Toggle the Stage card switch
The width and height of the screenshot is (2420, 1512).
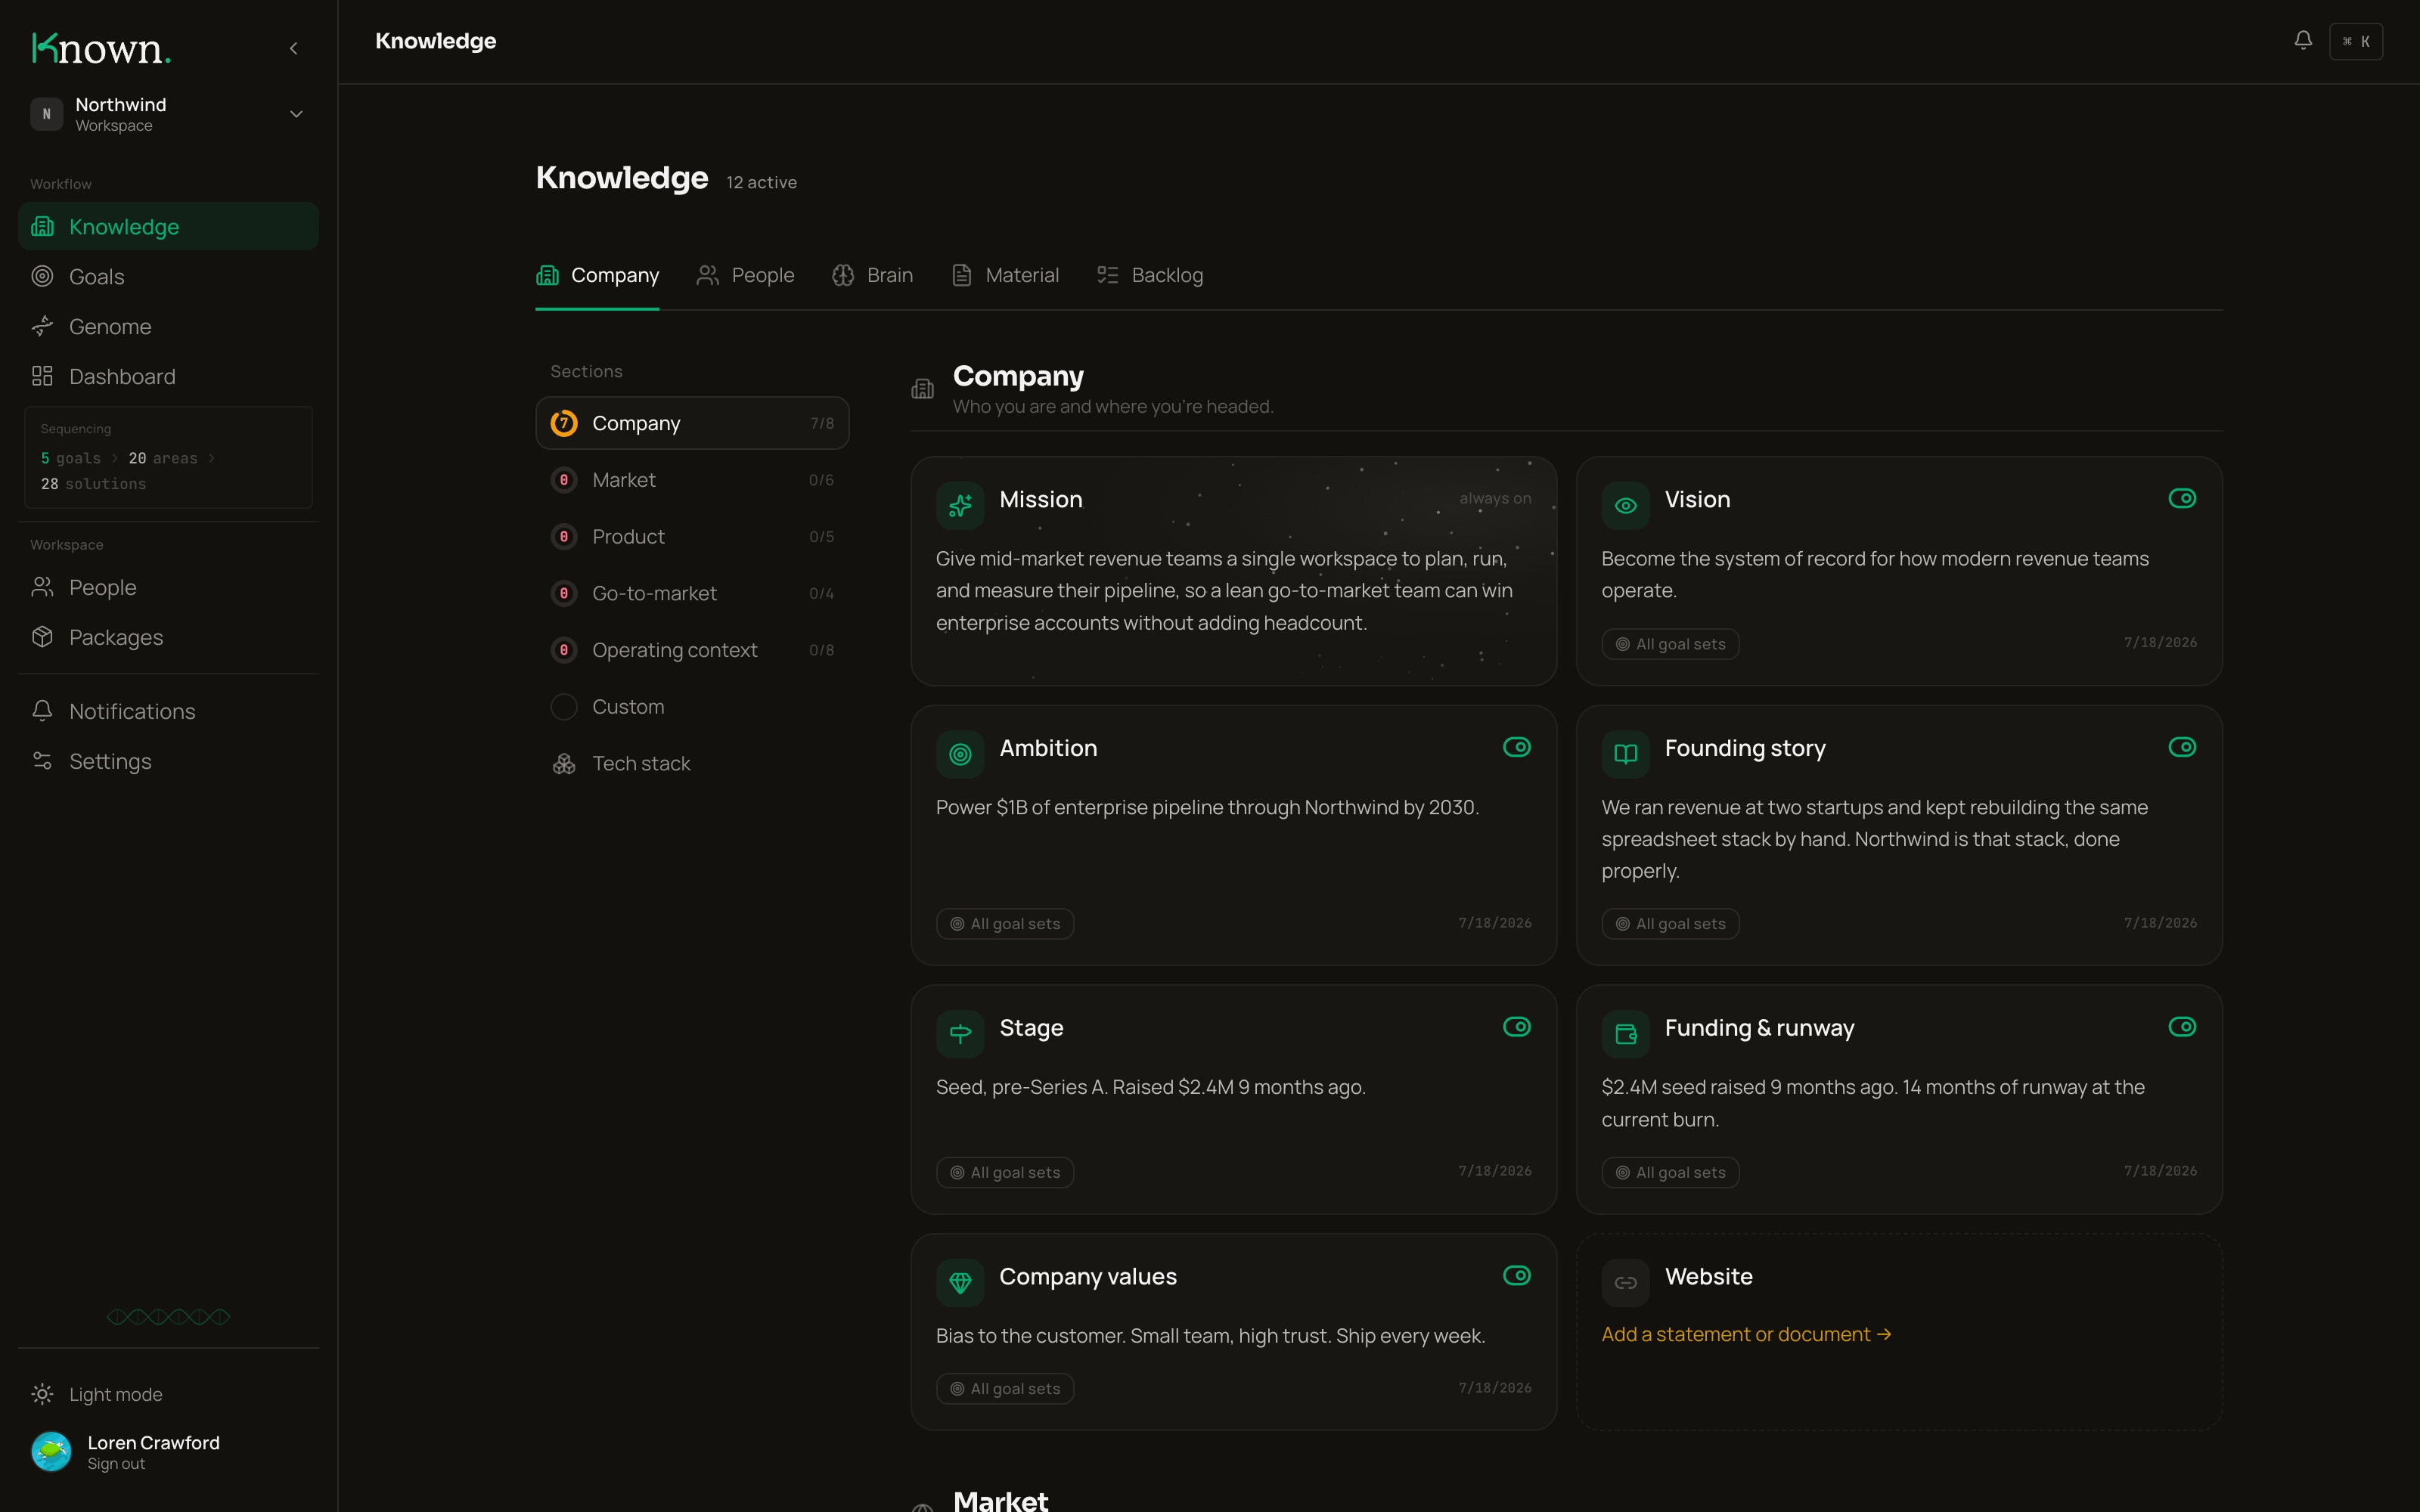click(1517, 1027)
